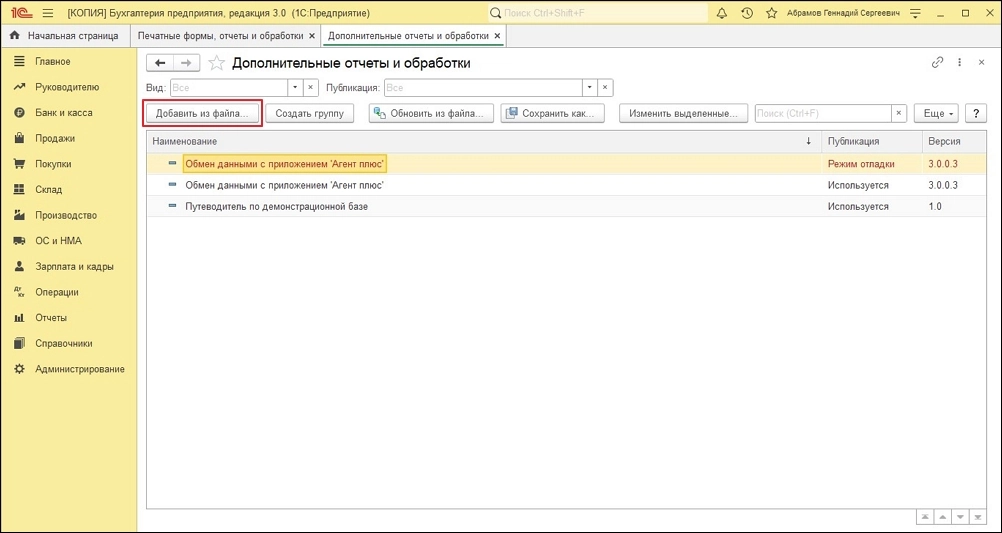Jump to list end button
This screenshot has height=533, width=1002.
[977, 516]
